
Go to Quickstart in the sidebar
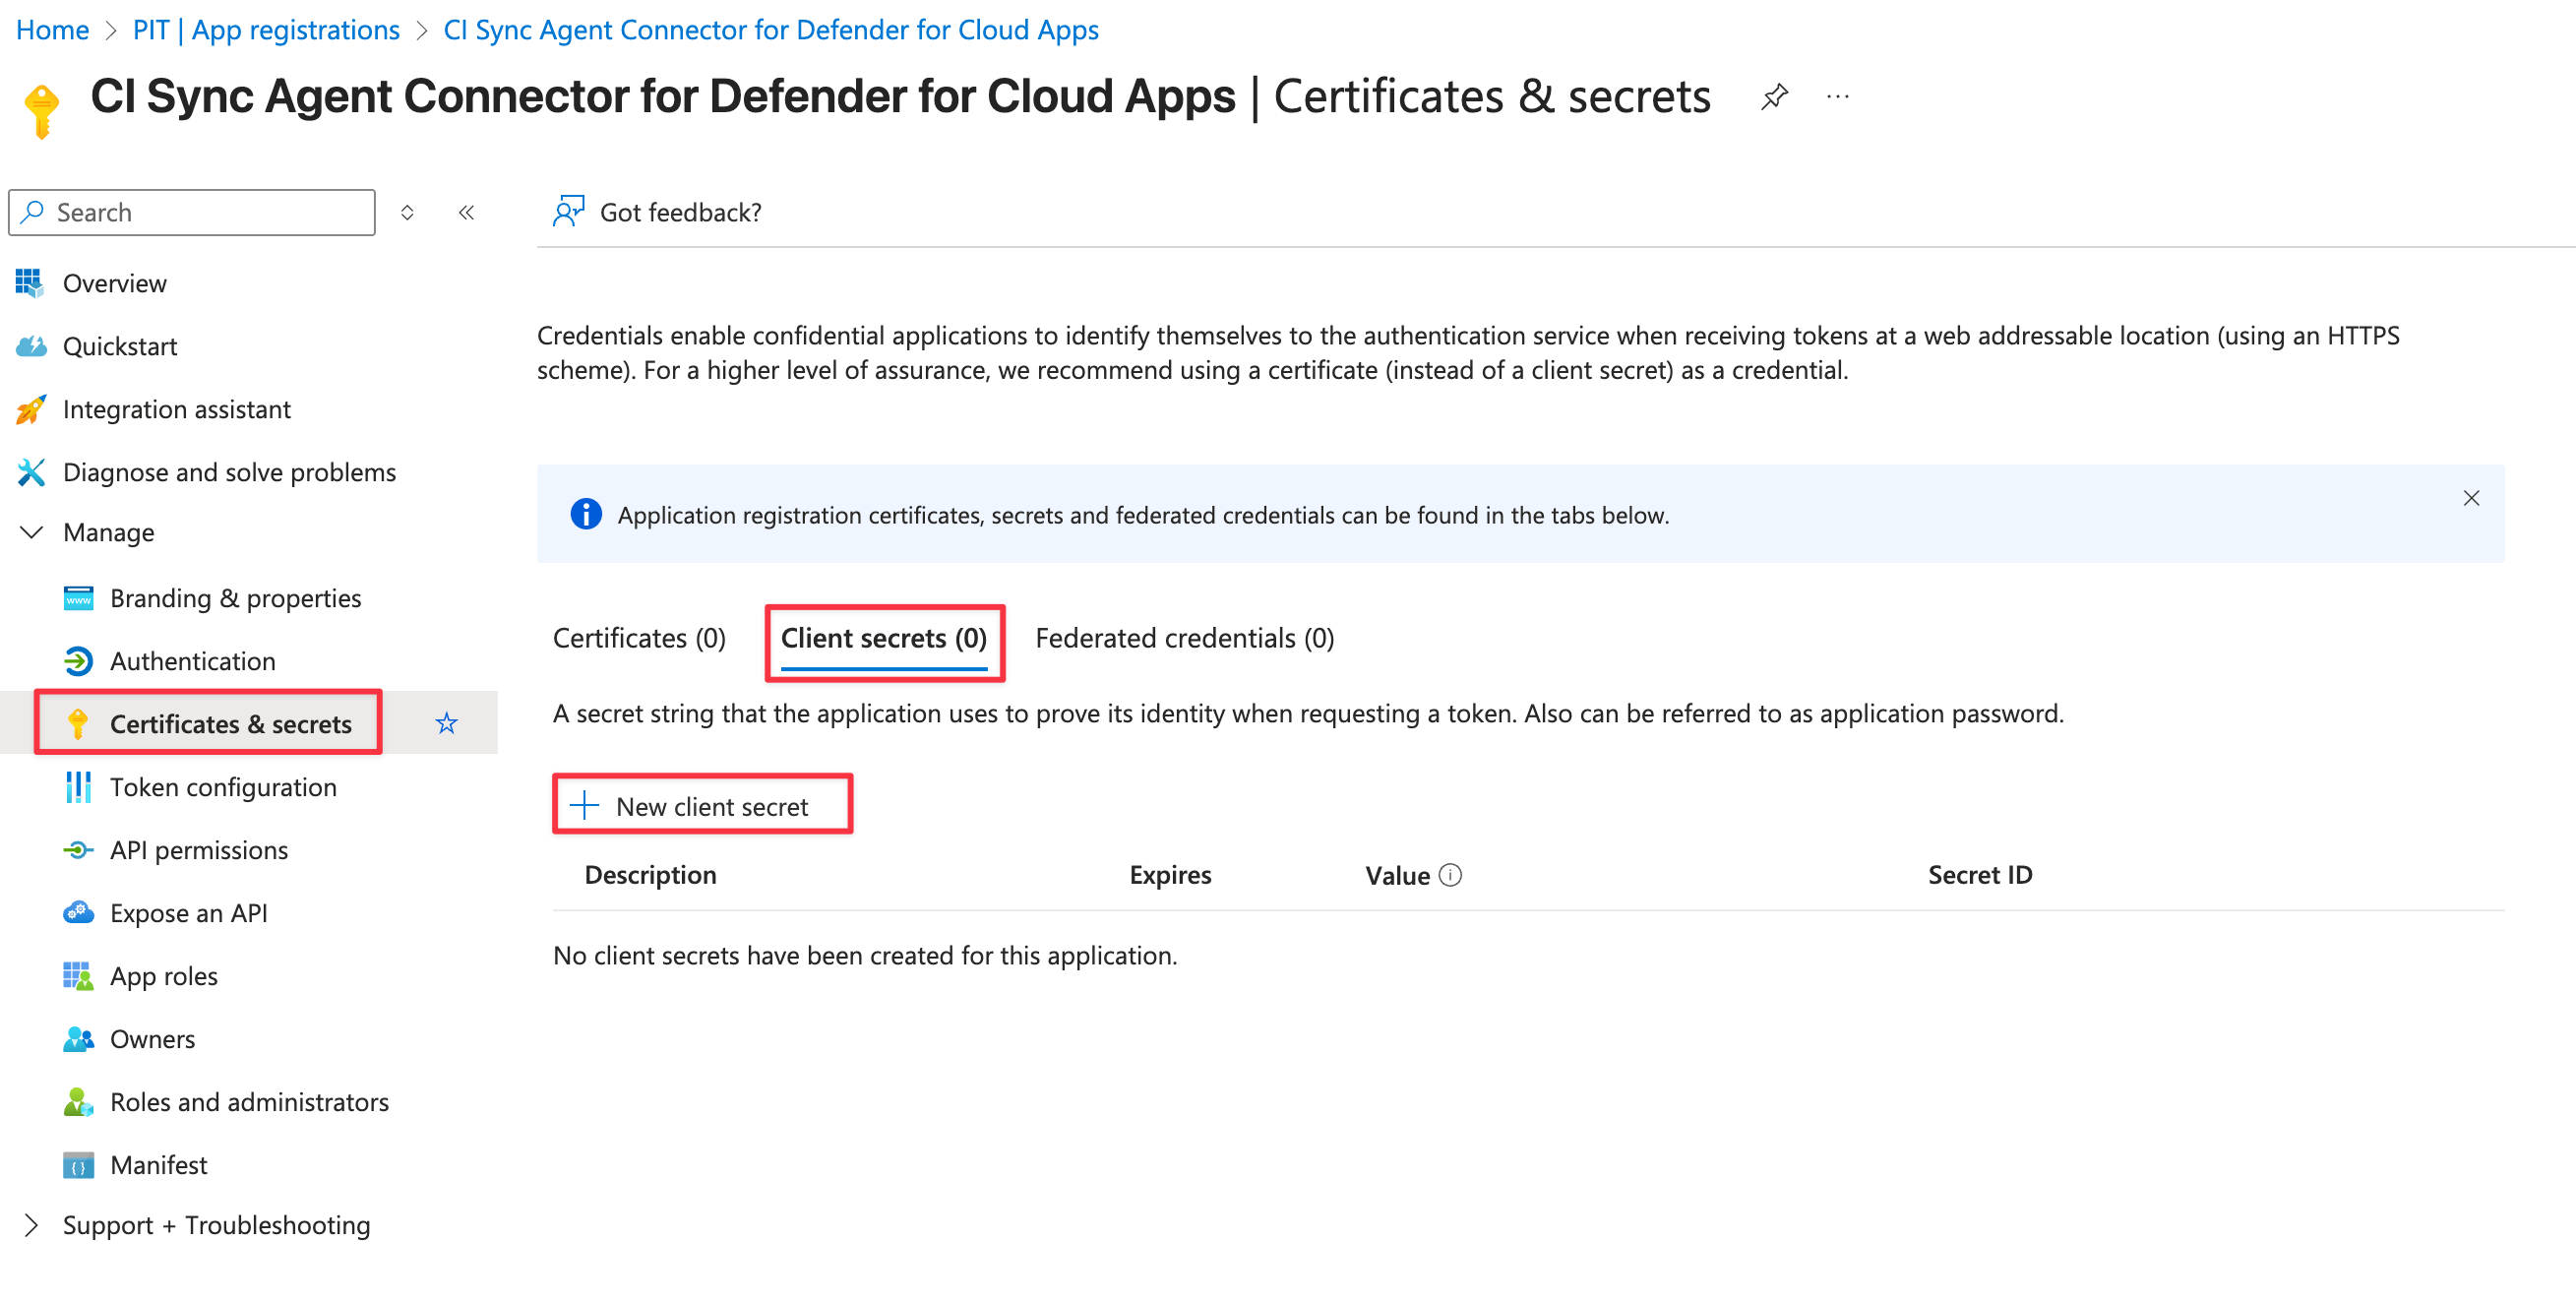(x=120, y=346)
